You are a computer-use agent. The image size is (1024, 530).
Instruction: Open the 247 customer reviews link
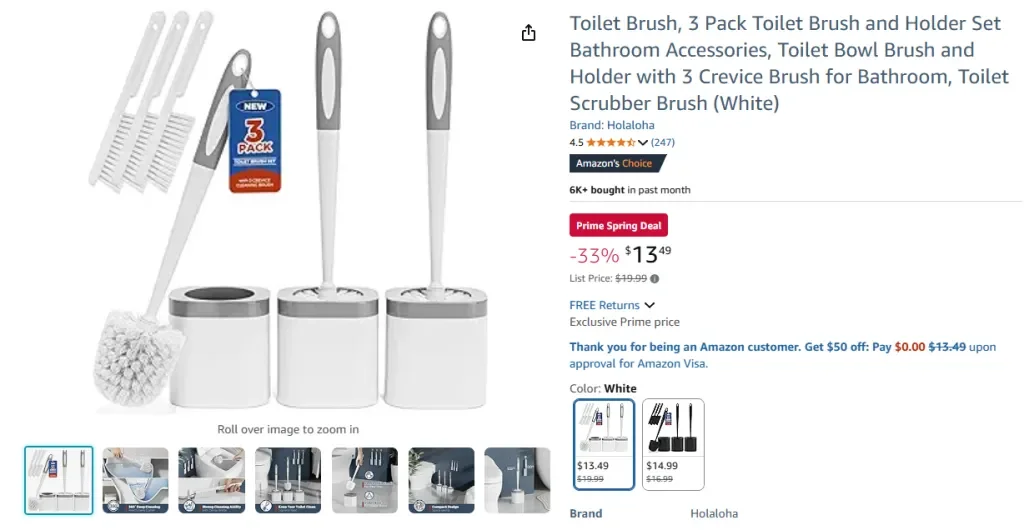(x=663, y=143)
